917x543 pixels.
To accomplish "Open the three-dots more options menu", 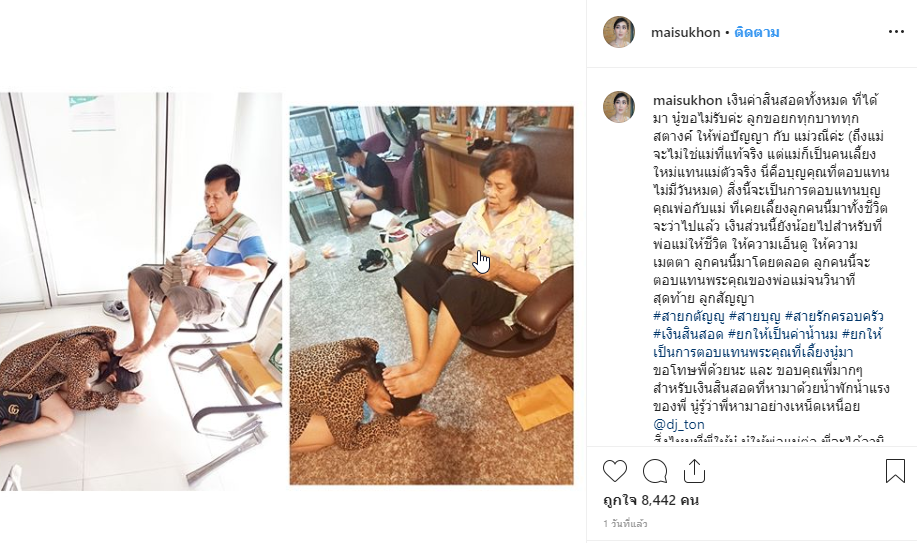I will [x=896, y=32].
